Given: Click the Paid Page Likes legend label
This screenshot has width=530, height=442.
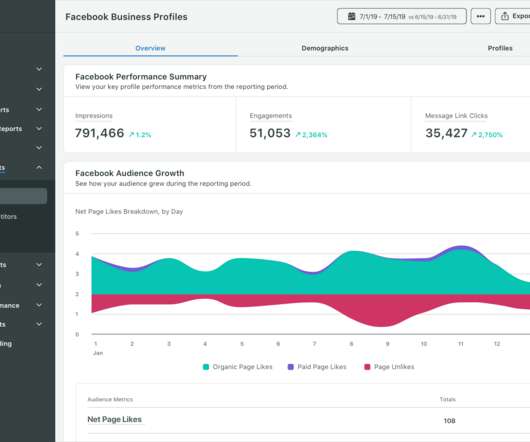Looking at the screenshot, I should [x=322, y=367].
